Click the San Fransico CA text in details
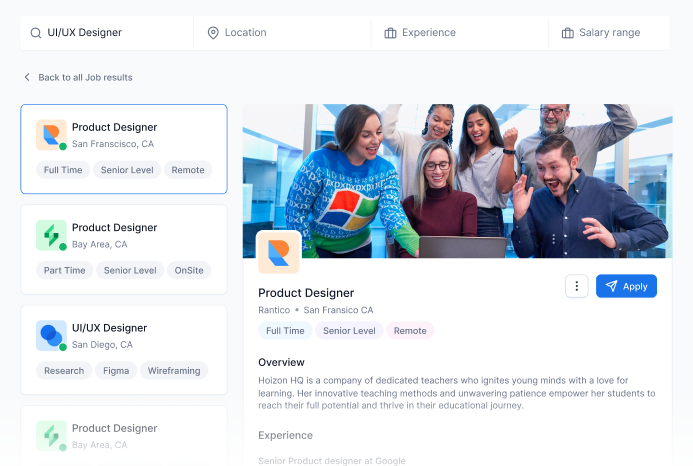Screen dimensions: 693x466 [338, 310]
